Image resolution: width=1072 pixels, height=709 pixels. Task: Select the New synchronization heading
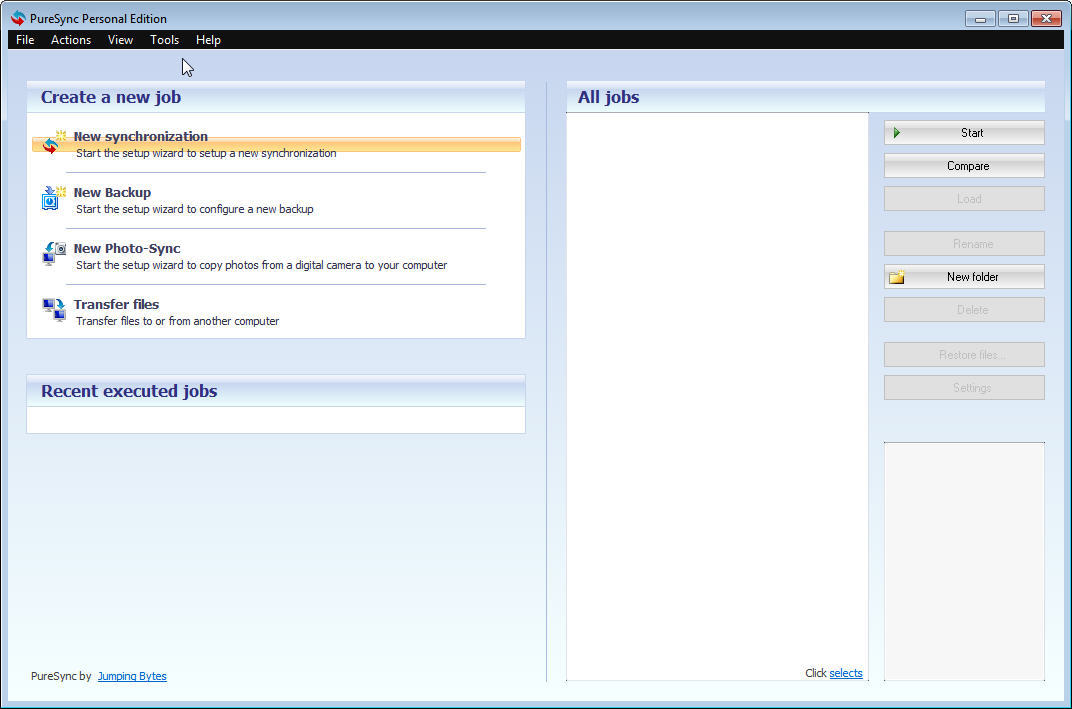[140, 136]
